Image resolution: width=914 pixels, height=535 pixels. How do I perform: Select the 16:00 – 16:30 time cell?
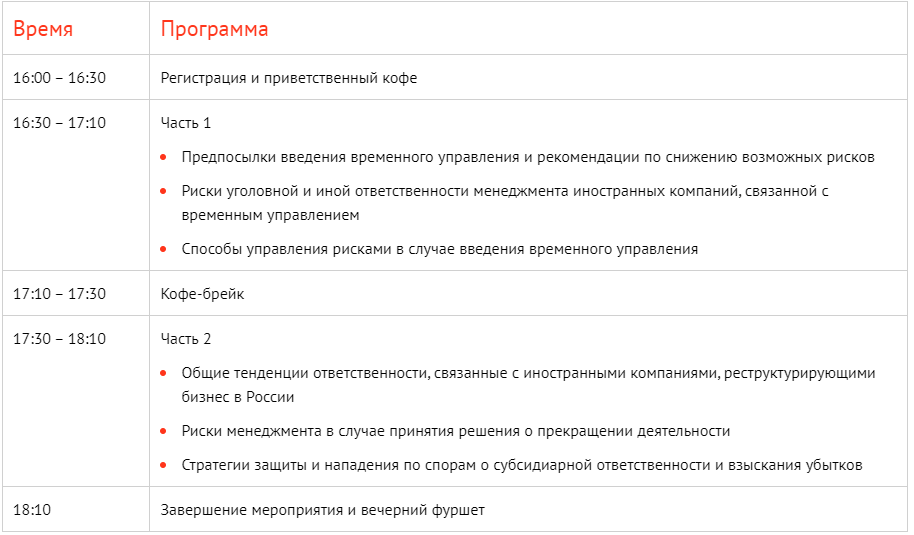point(59,78)
